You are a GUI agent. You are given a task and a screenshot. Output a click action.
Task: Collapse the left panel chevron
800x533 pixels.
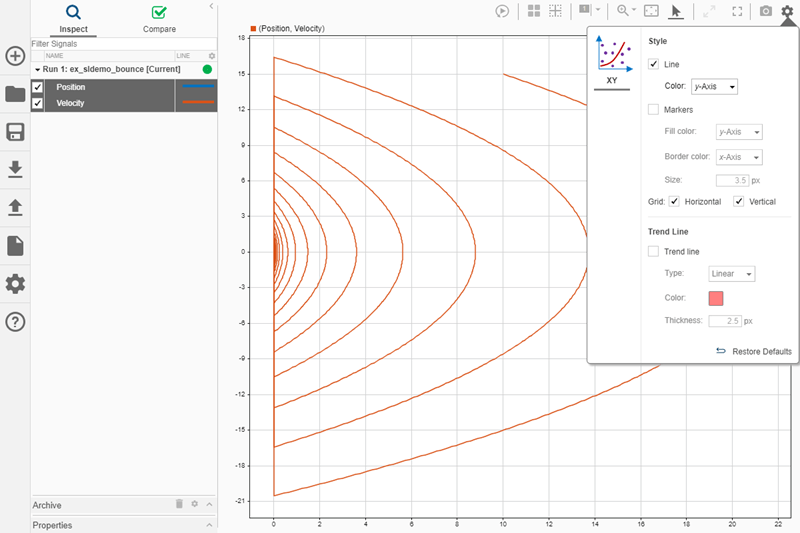[x=211, y=6]
